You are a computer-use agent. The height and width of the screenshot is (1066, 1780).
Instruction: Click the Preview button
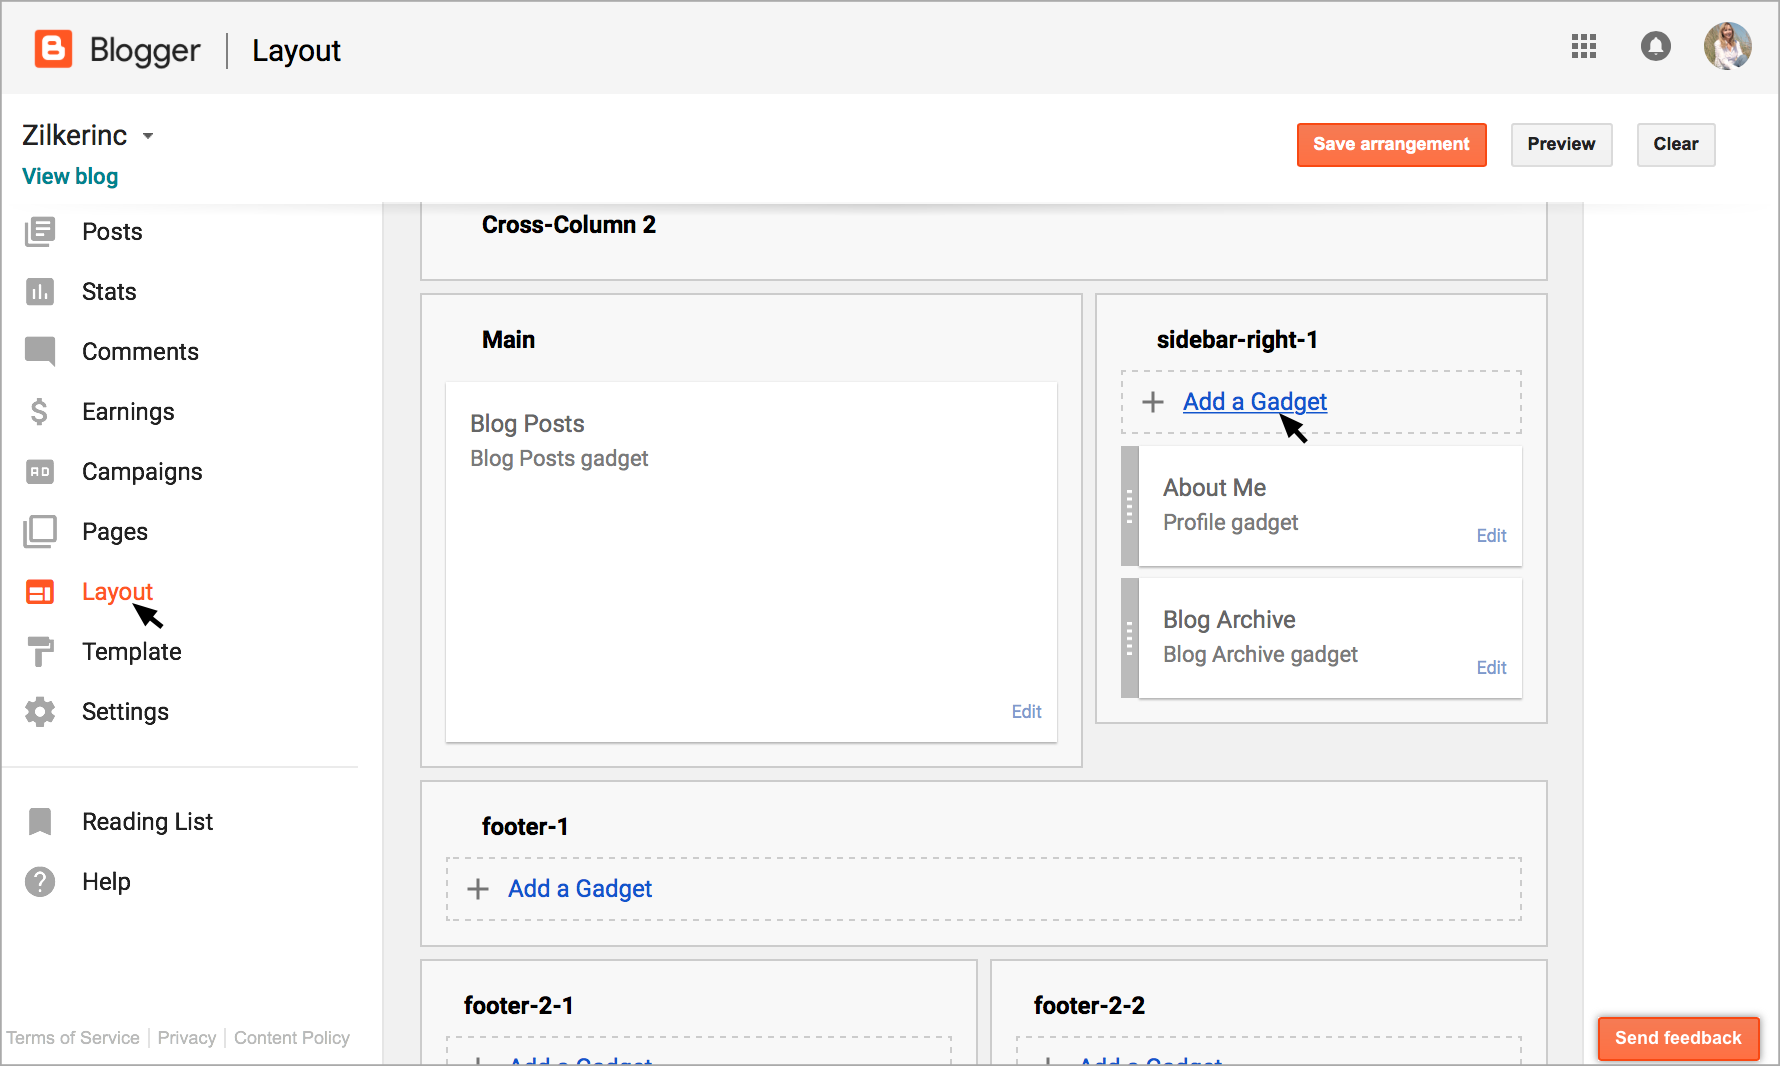(x=1561, y=144)
